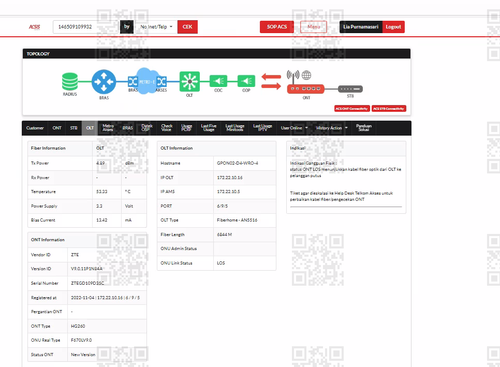The height and width of the screenshot is (367, 500).
Task: Open the Panduan Solusi tab
Action: point(364,128)
